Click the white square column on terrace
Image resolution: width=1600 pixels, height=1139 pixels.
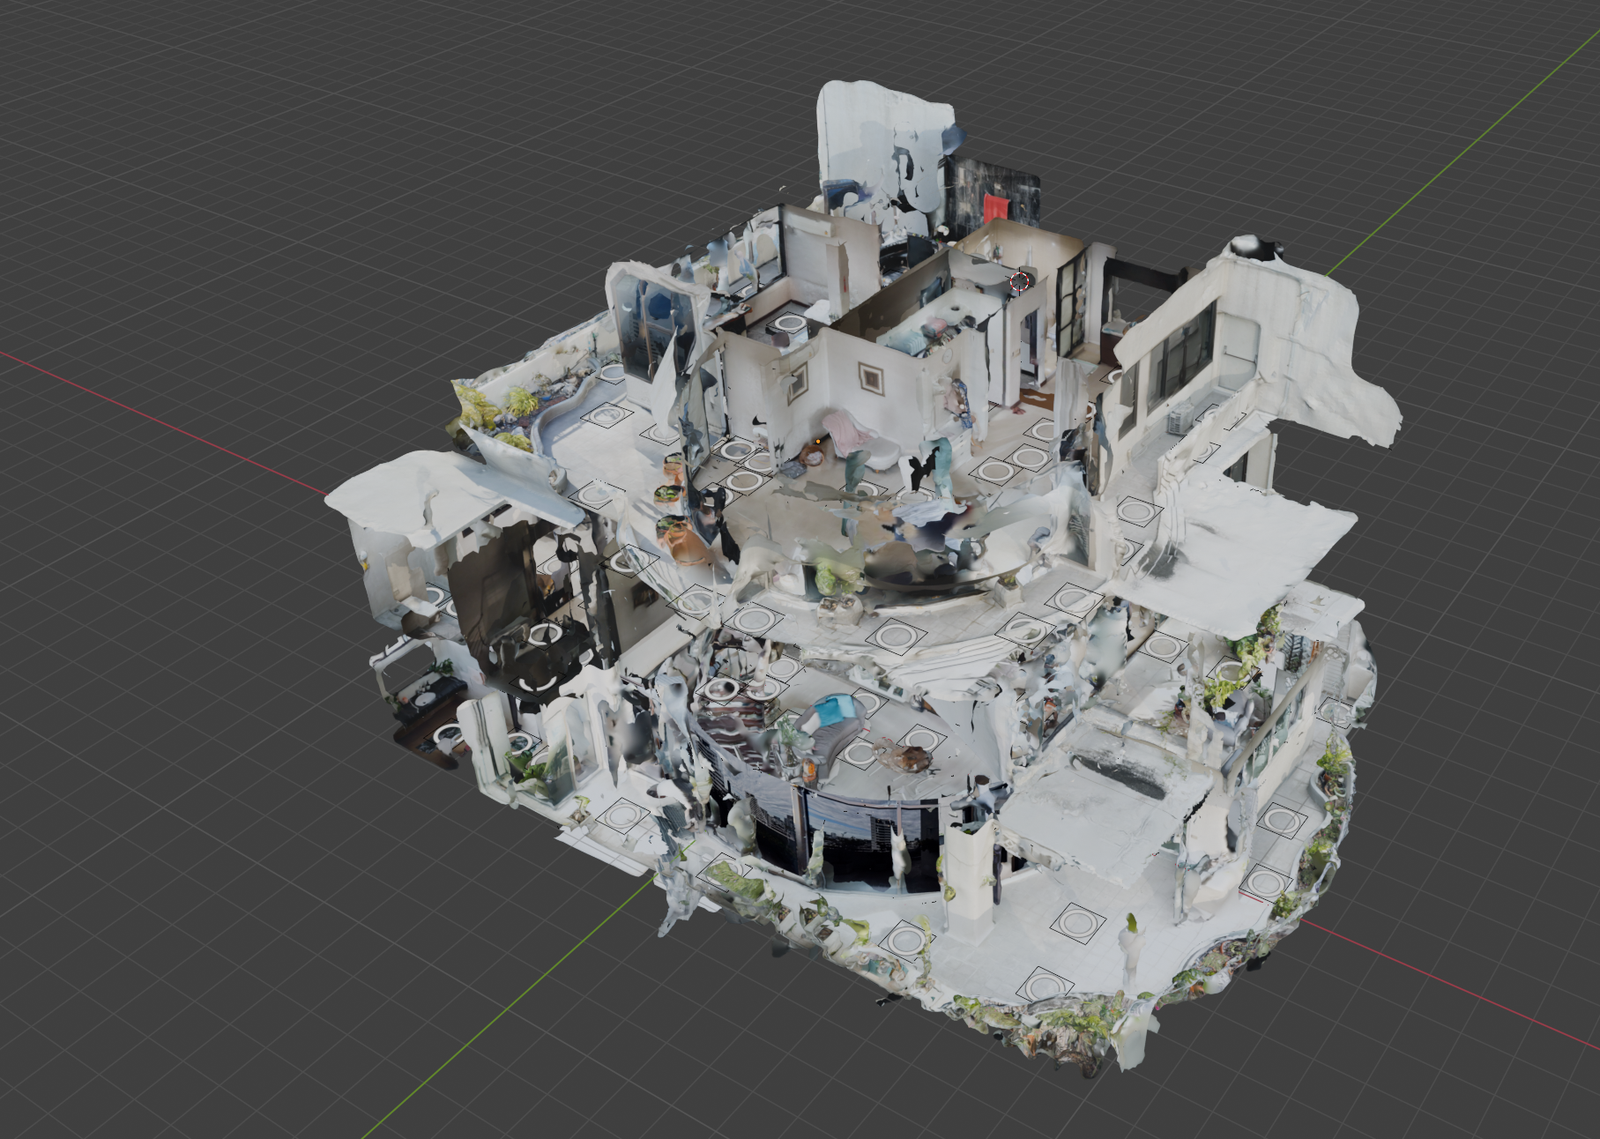(970, 868)
